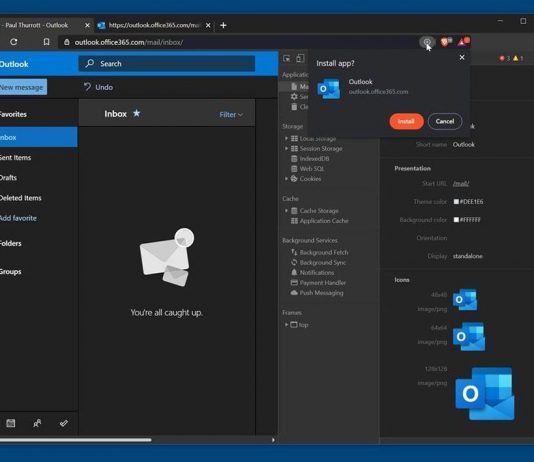Click the bookmark icon in address bar
The image size is (534, 462).
point(46,42)
